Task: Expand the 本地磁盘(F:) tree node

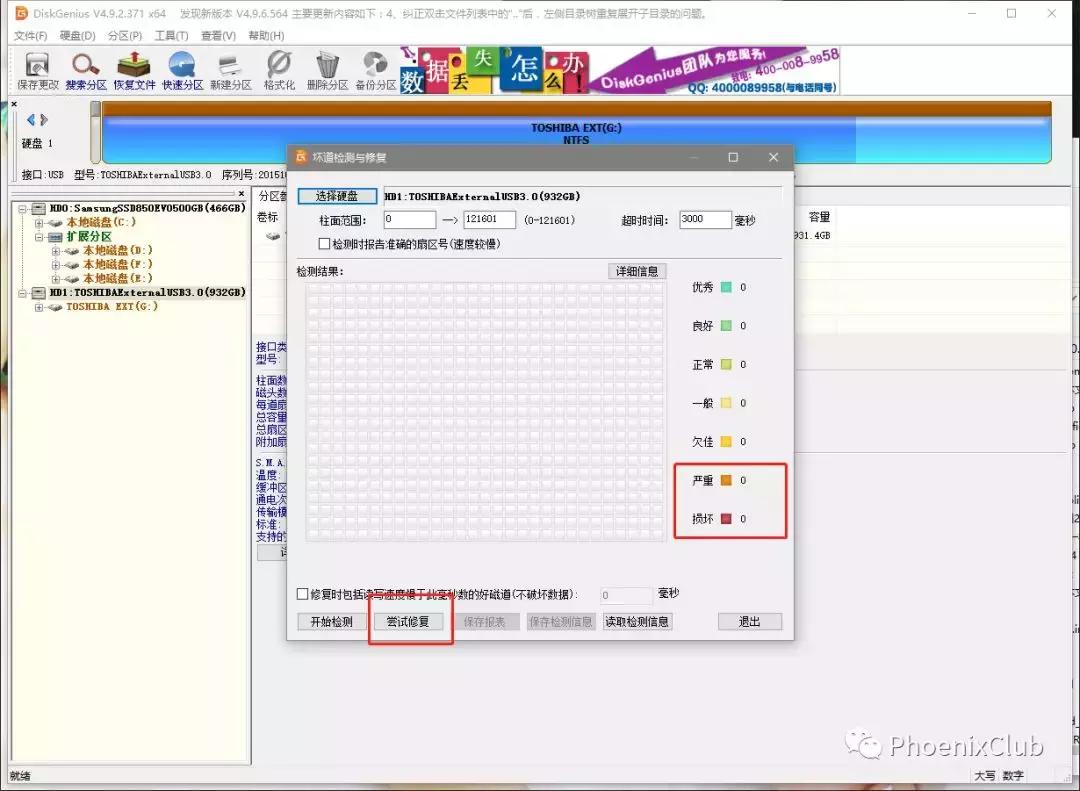Action: click(55, 265)
